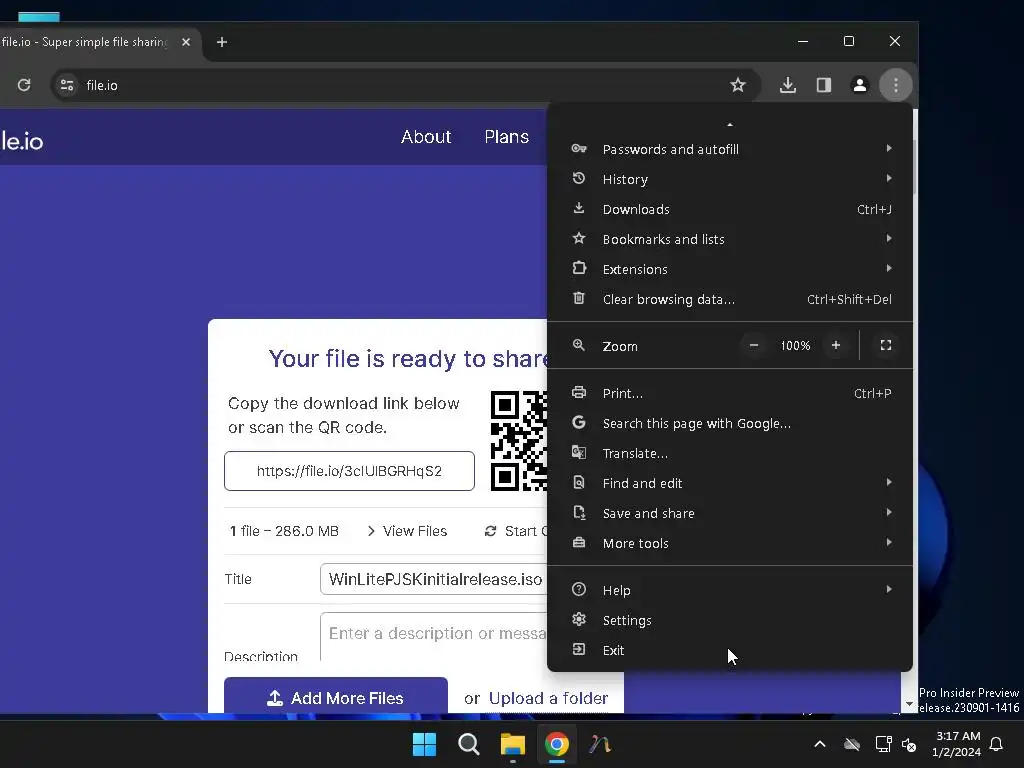Screen dimensions: 1024x768
Task: Open the taskbar clock and date
Action: click(x=957, y=744)
